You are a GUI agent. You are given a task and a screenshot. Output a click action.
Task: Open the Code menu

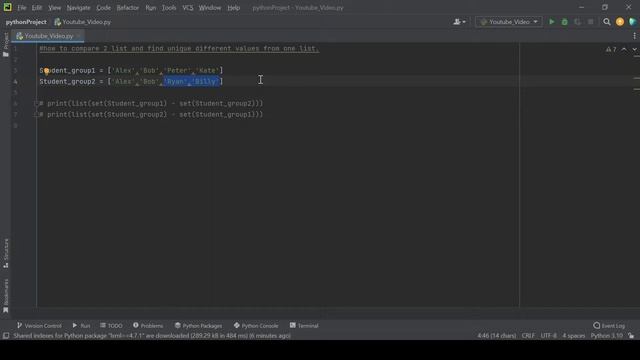tap(103, 8)
